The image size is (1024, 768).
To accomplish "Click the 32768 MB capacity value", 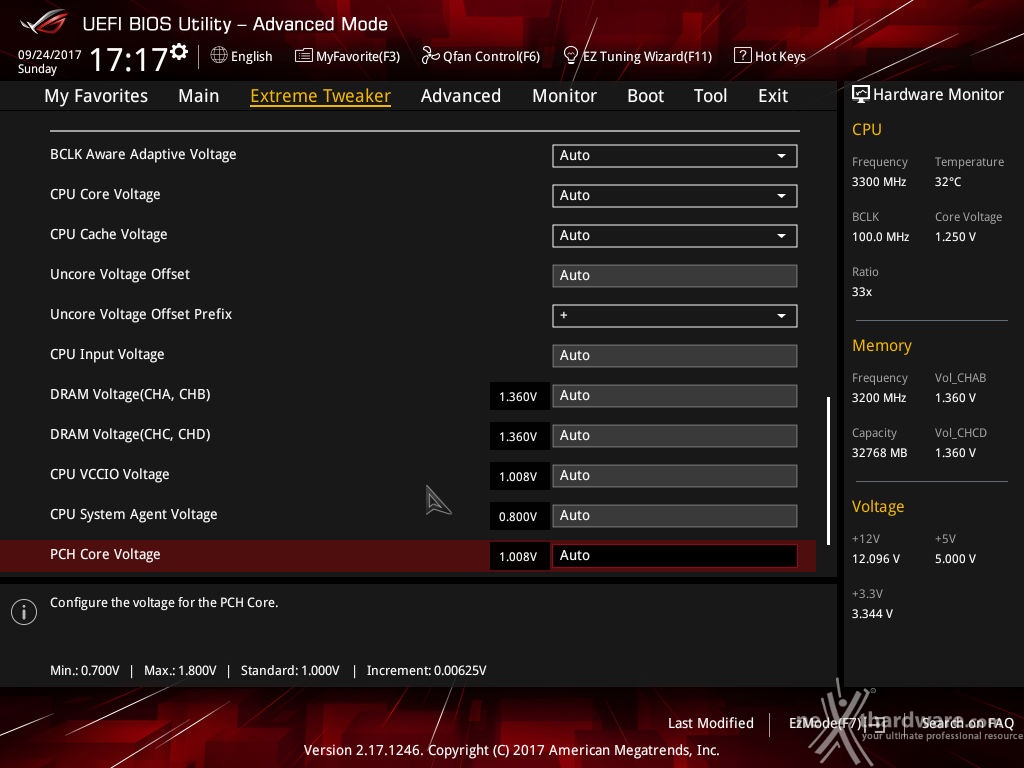I will click(x=880, y=453).
